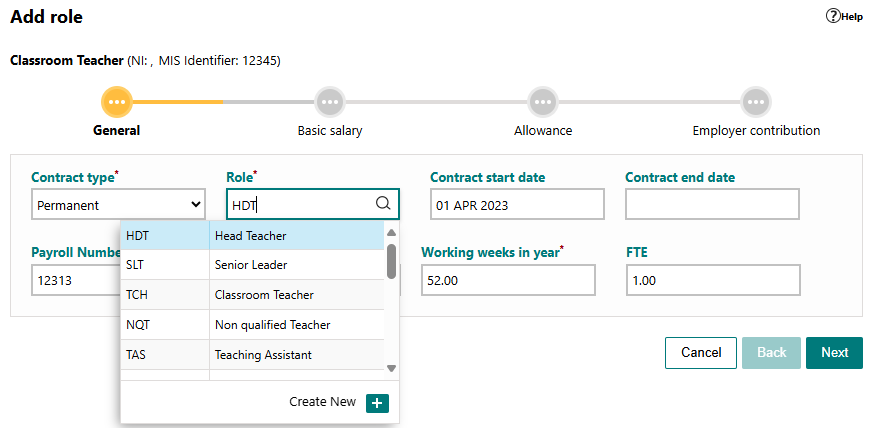Click the Basic salary step circle
The width and height of the screenshot is (879, 428).
pos(330,102)
